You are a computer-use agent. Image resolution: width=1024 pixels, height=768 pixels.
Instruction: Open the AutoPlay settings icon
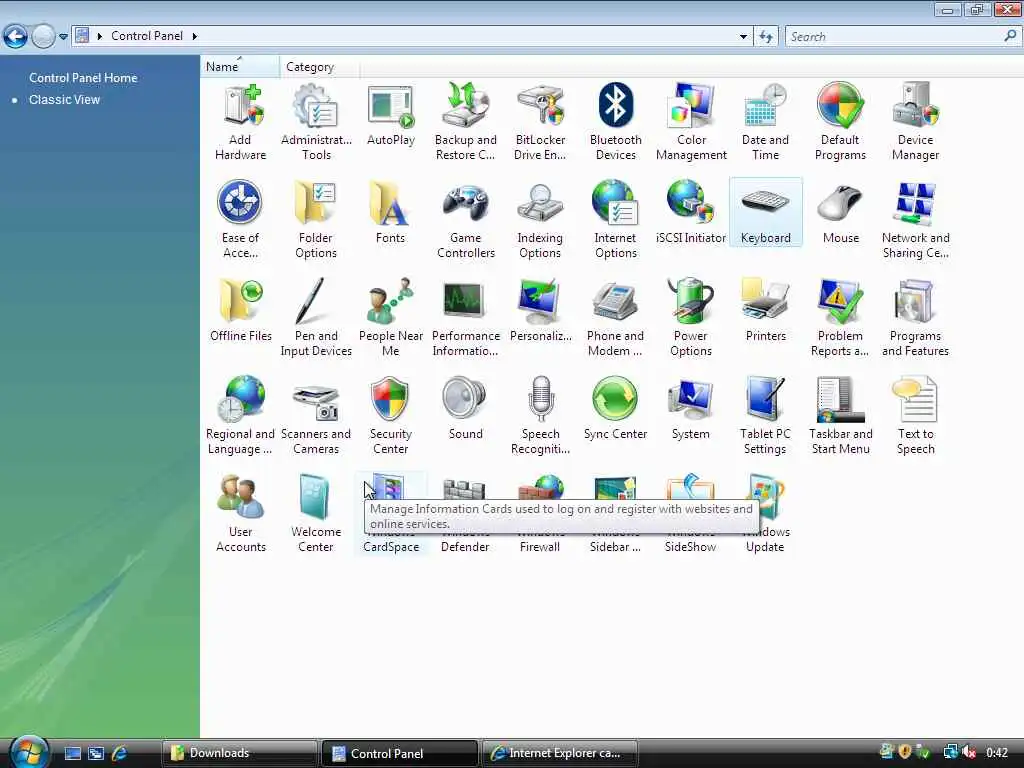[391, 115]
